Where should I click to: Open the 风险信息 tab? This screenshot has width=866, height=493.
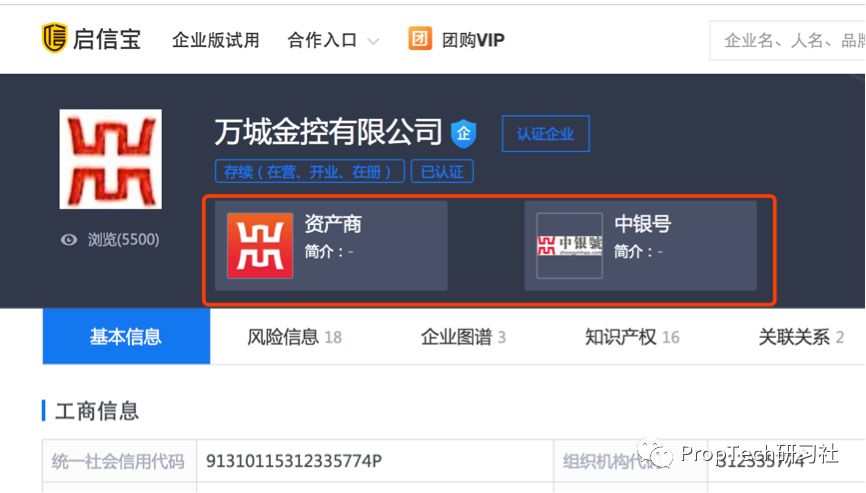click(x=294, y=337)
